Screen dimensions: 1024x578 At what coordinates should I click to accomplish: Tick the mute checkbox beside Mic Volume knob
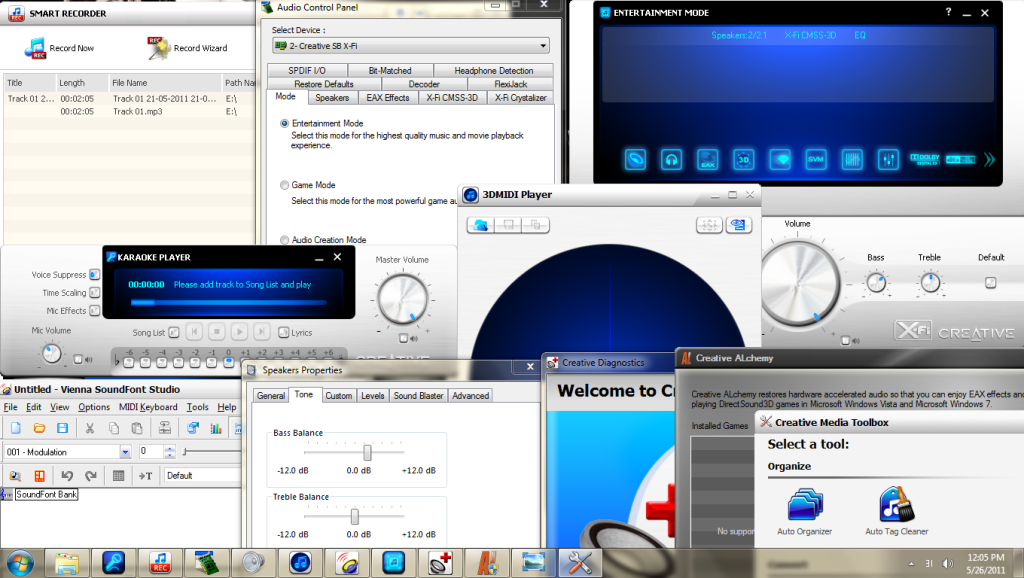click(78, 359)
